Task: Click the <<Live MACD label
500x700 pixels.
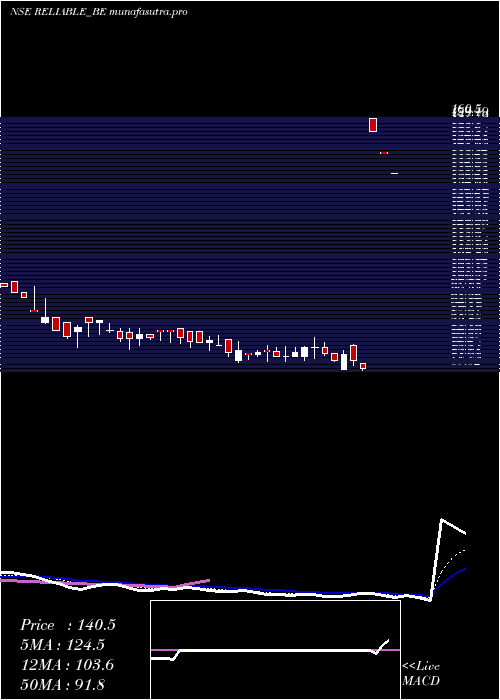Action: click(x=421, y=673)
